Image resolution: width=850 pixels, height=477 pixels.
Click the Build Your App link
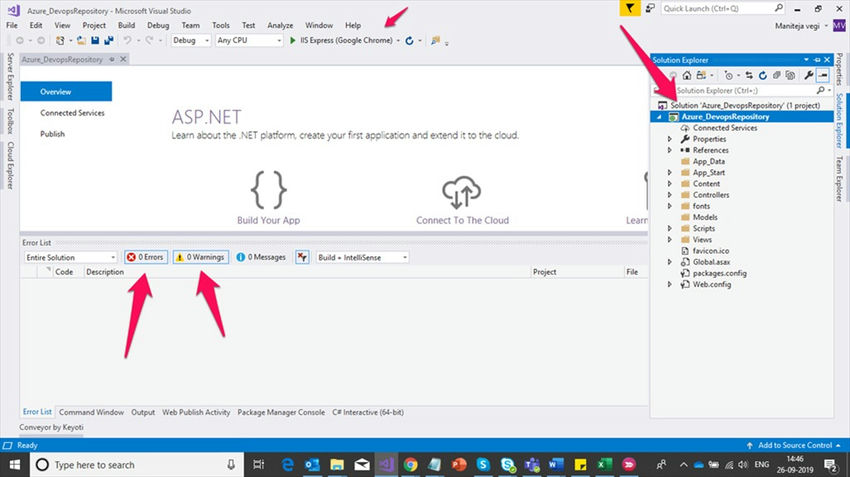coord(268,221)
